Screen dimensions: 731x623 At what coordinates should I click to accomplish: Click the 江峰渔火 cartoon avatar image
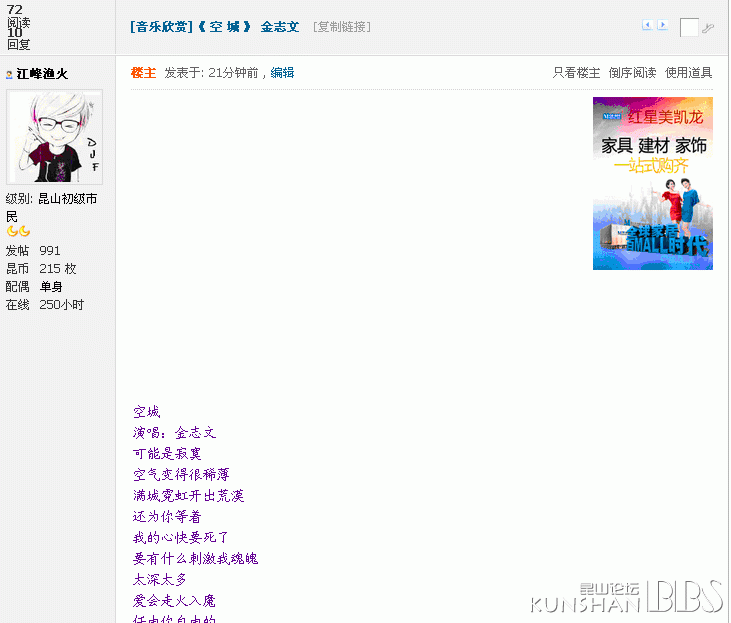point(54,137)
